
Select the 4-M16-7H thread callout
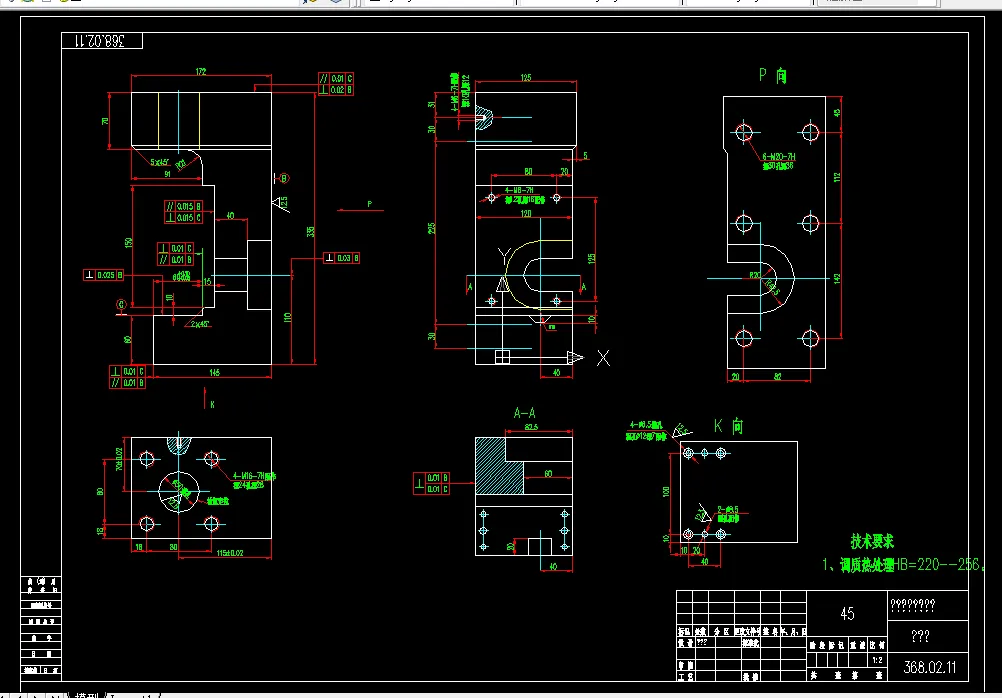click(x=254, y=476)
